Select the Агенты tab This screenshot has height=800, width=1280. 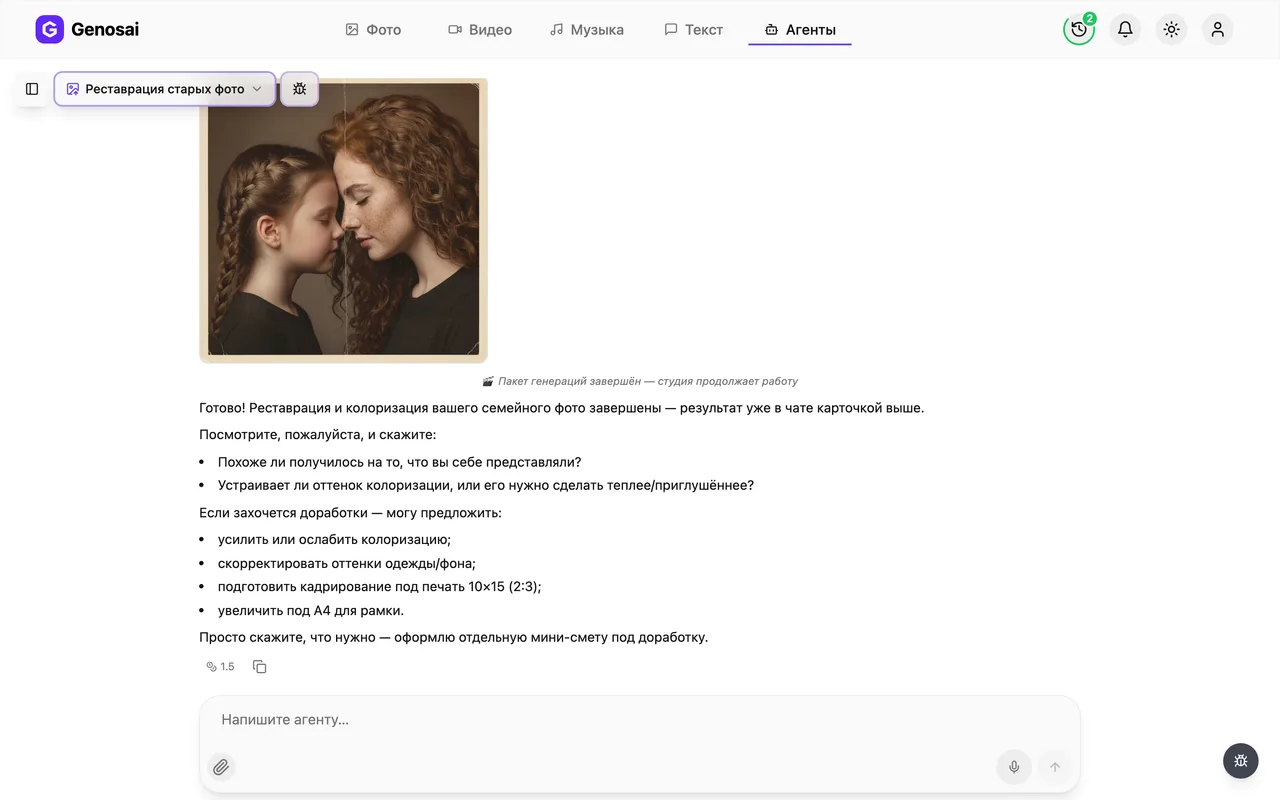[800, 30]
